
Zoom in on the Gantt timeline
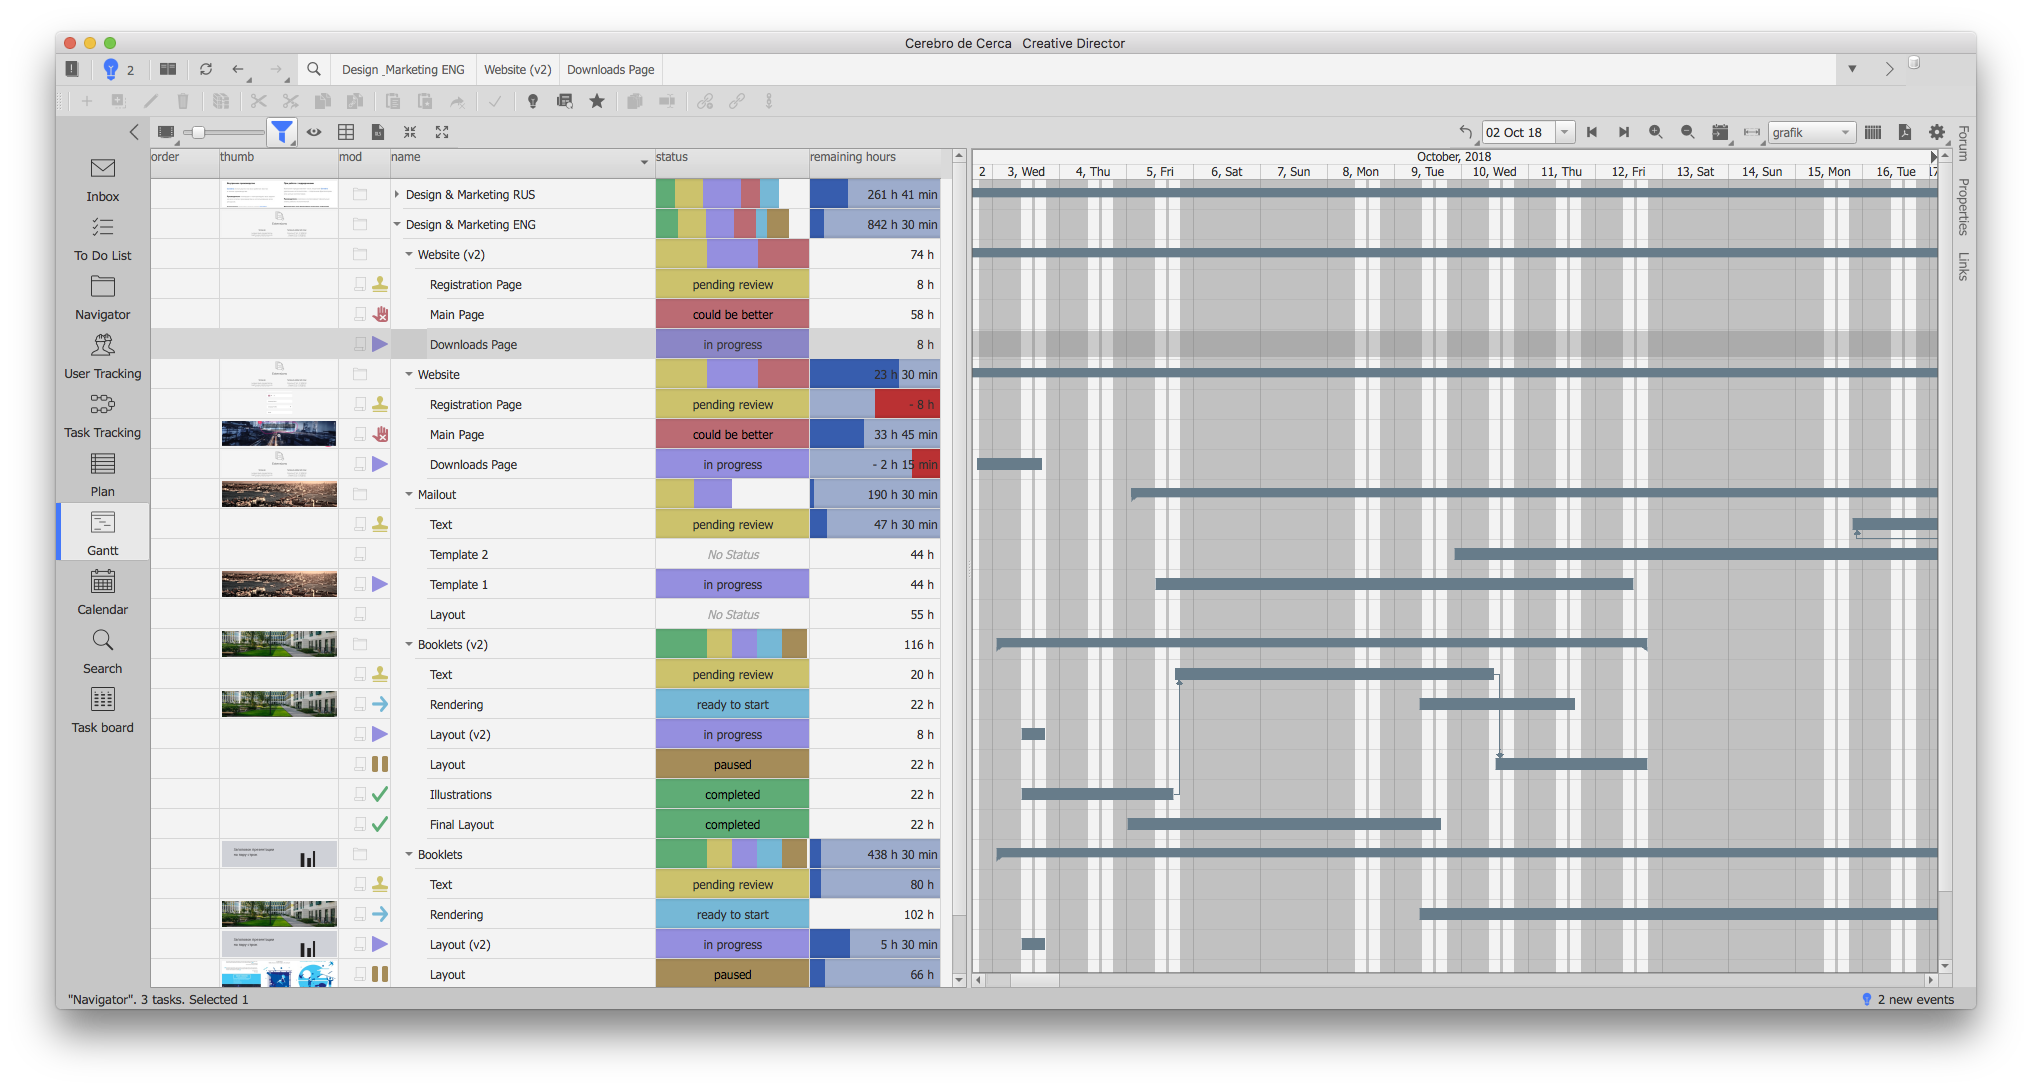(1656, 132)
